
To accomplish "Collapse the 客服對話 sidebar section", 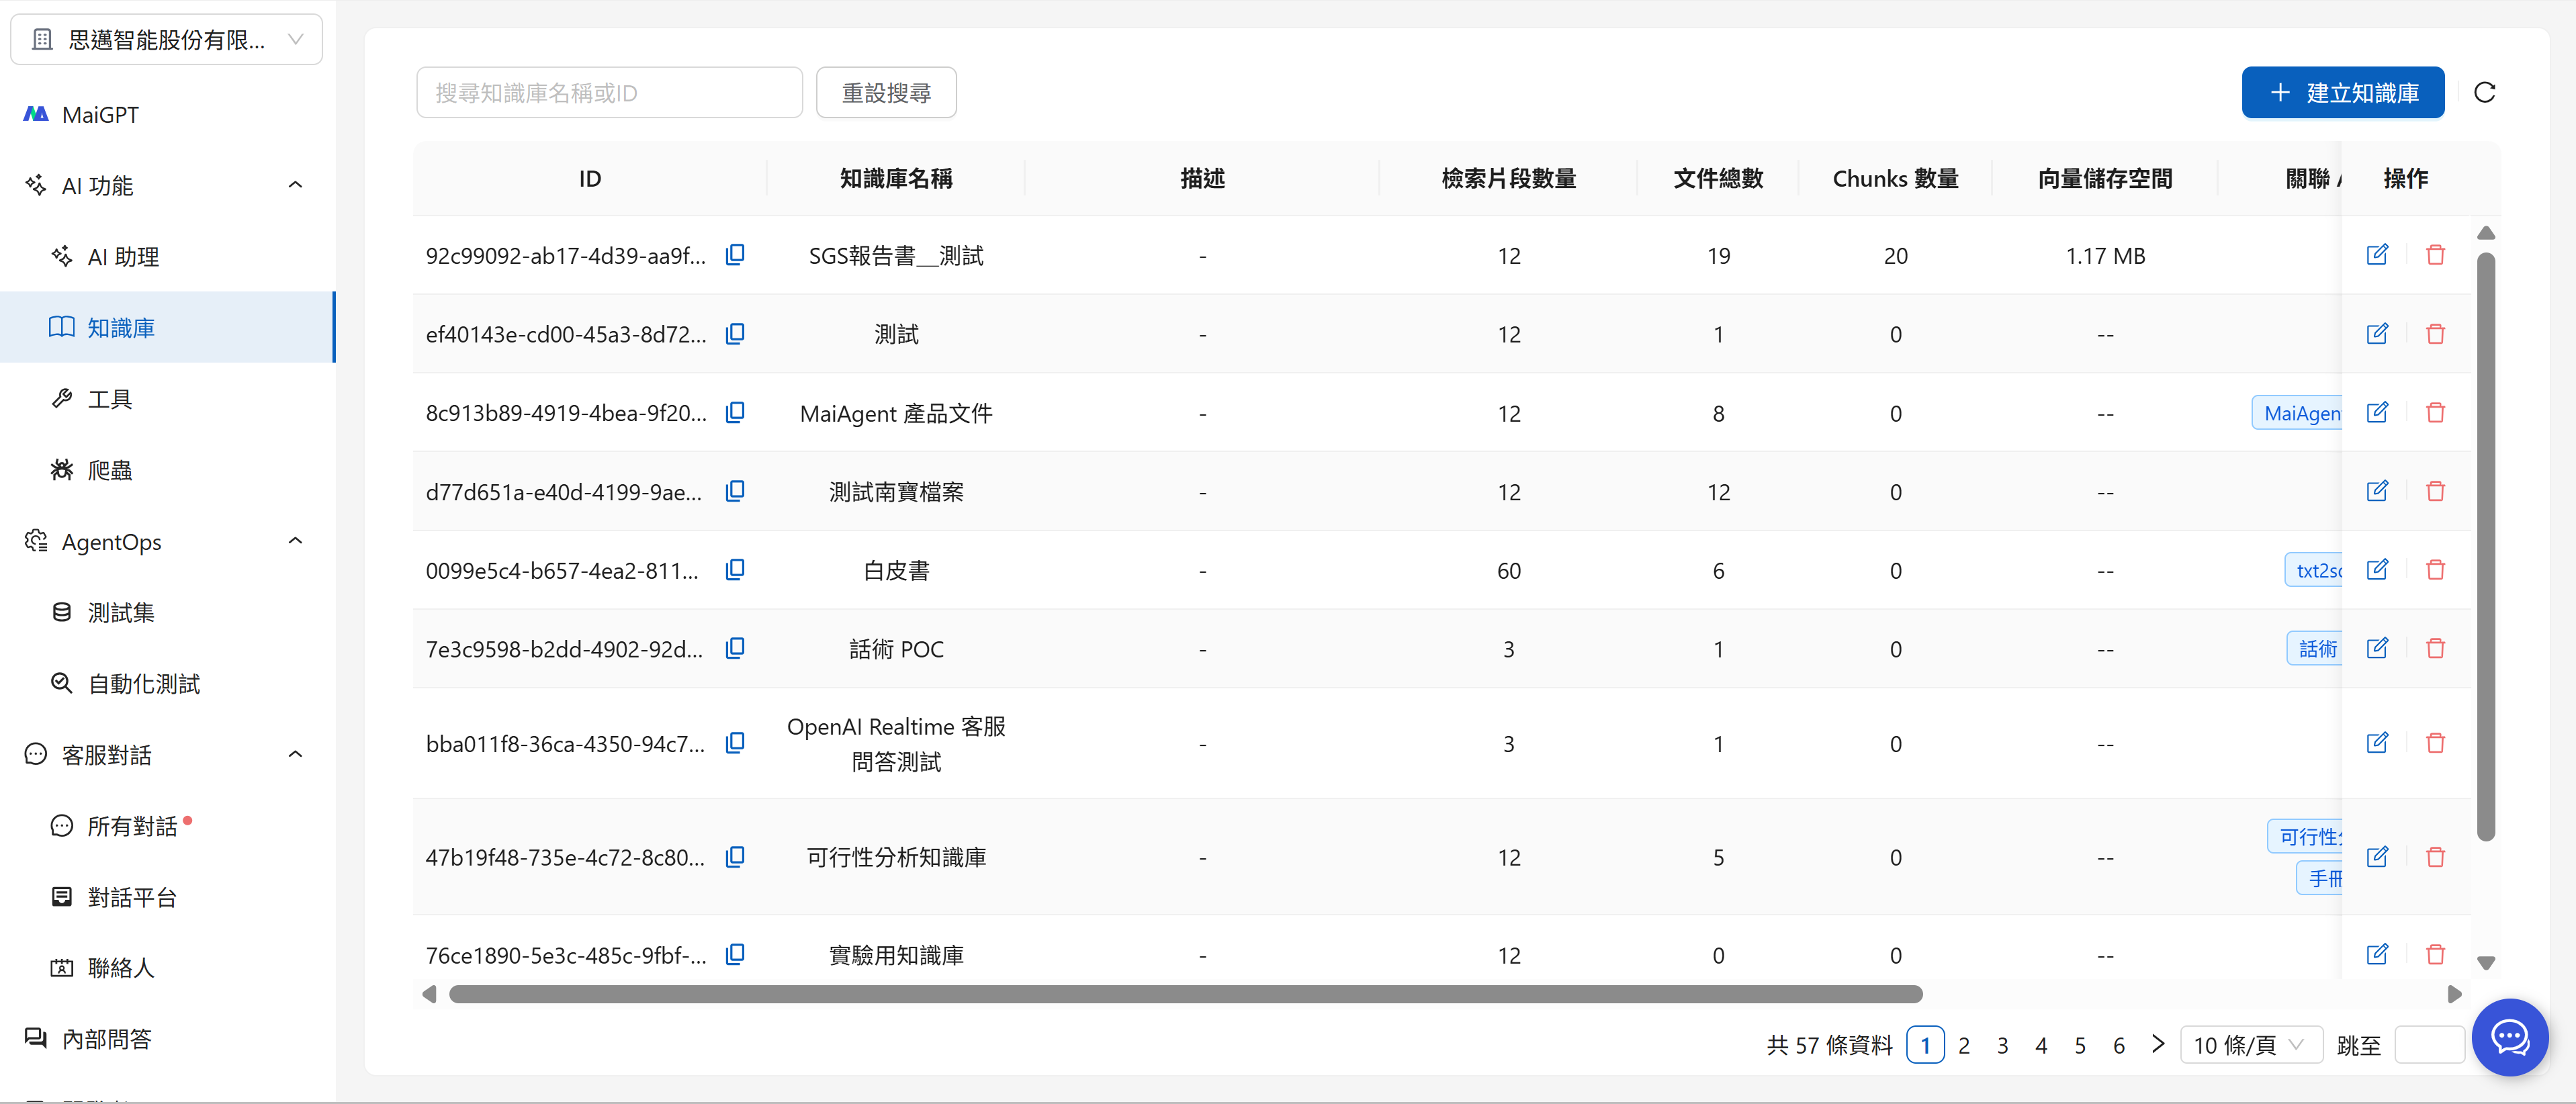I will coord(295,755).
